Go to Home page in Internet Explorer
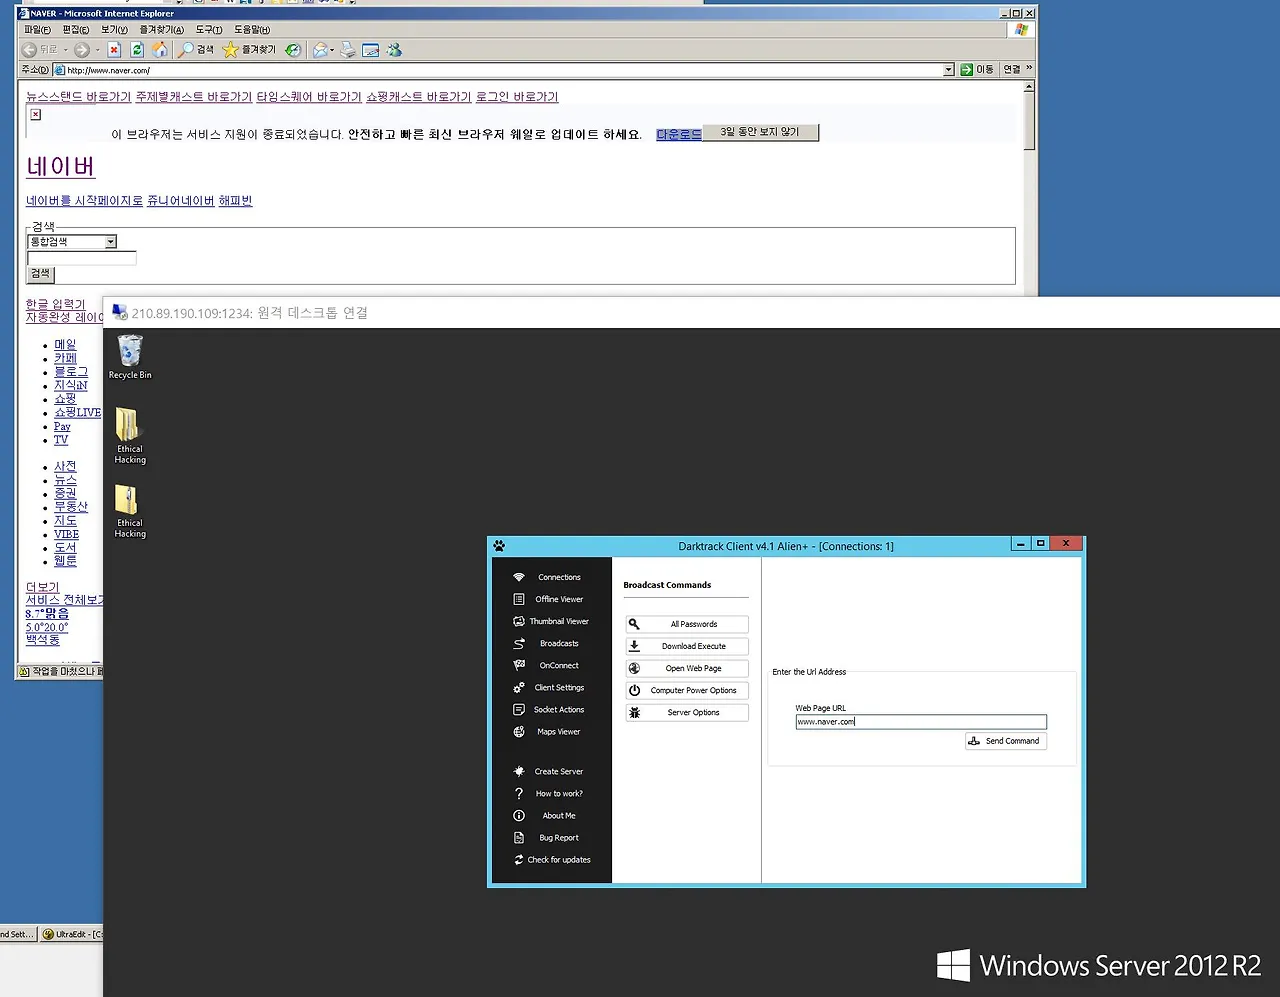Screen dimensions: 1280x997 point(160,50)
